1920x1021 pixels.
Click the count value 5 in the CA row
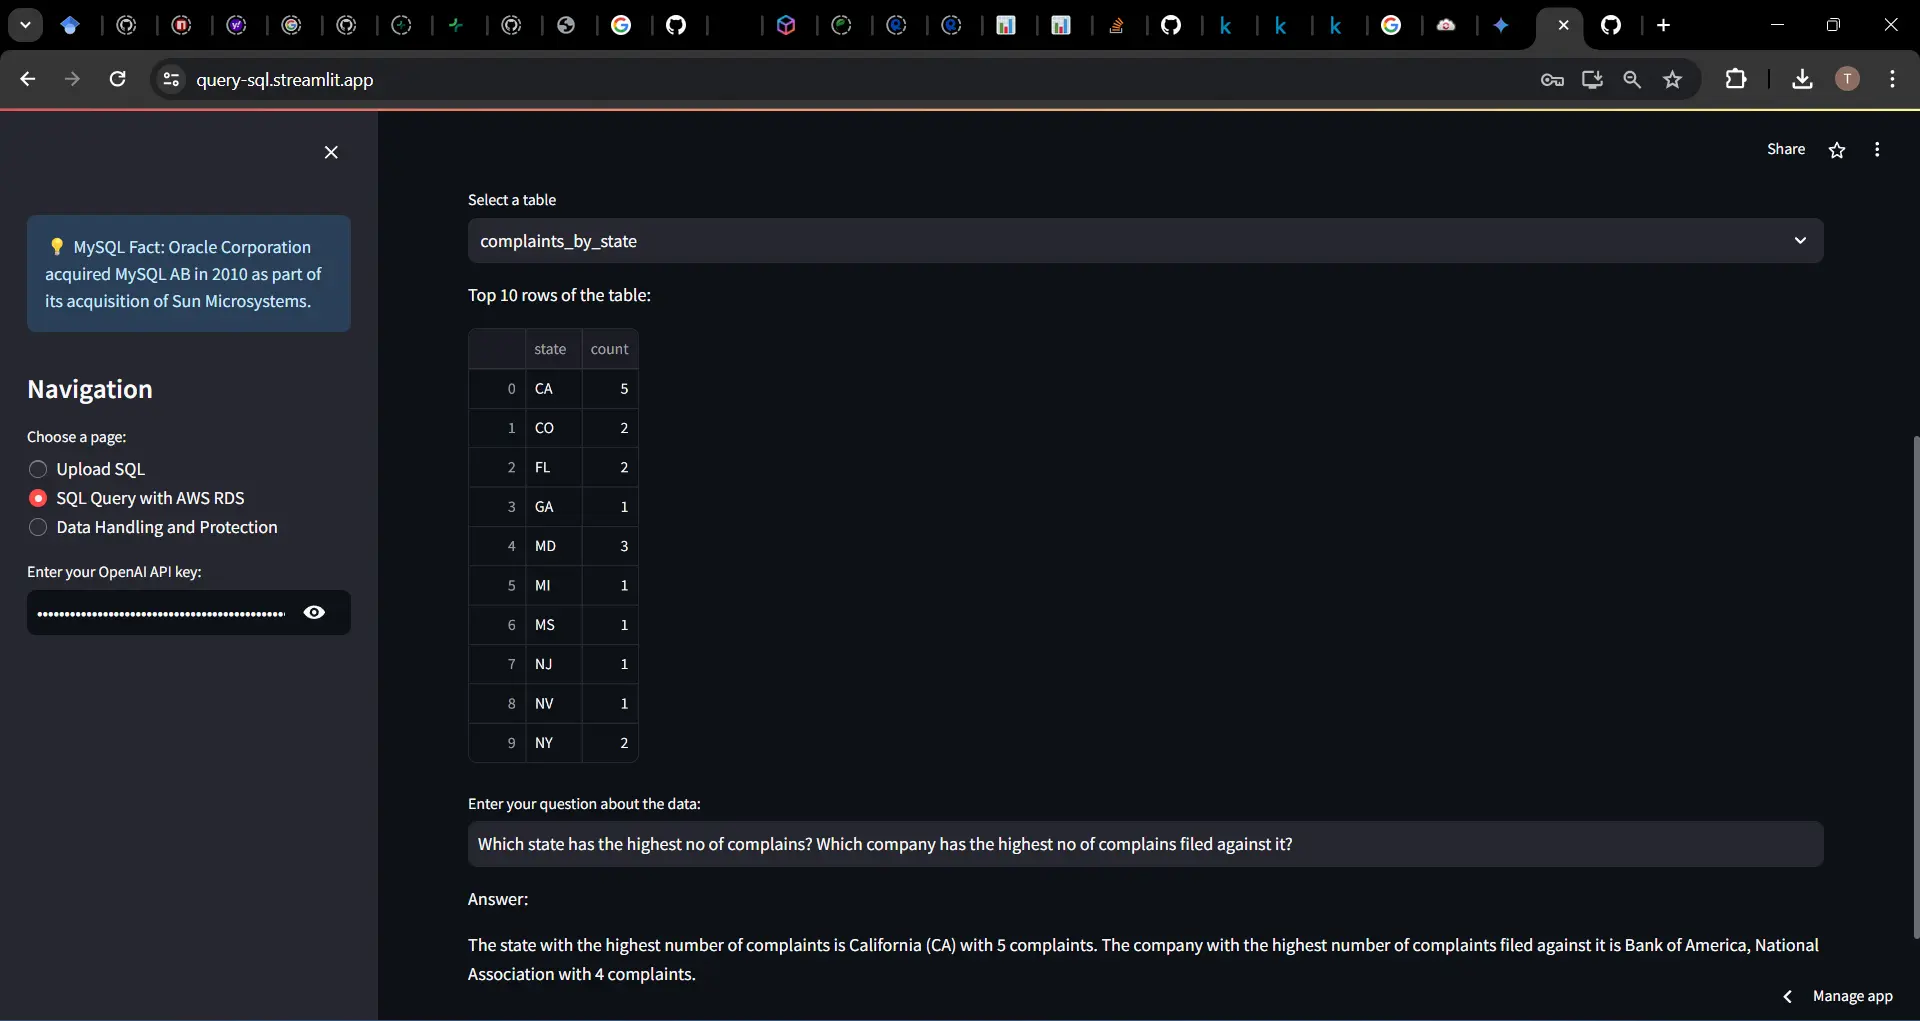pyautogui.click(x=610, y=388)
